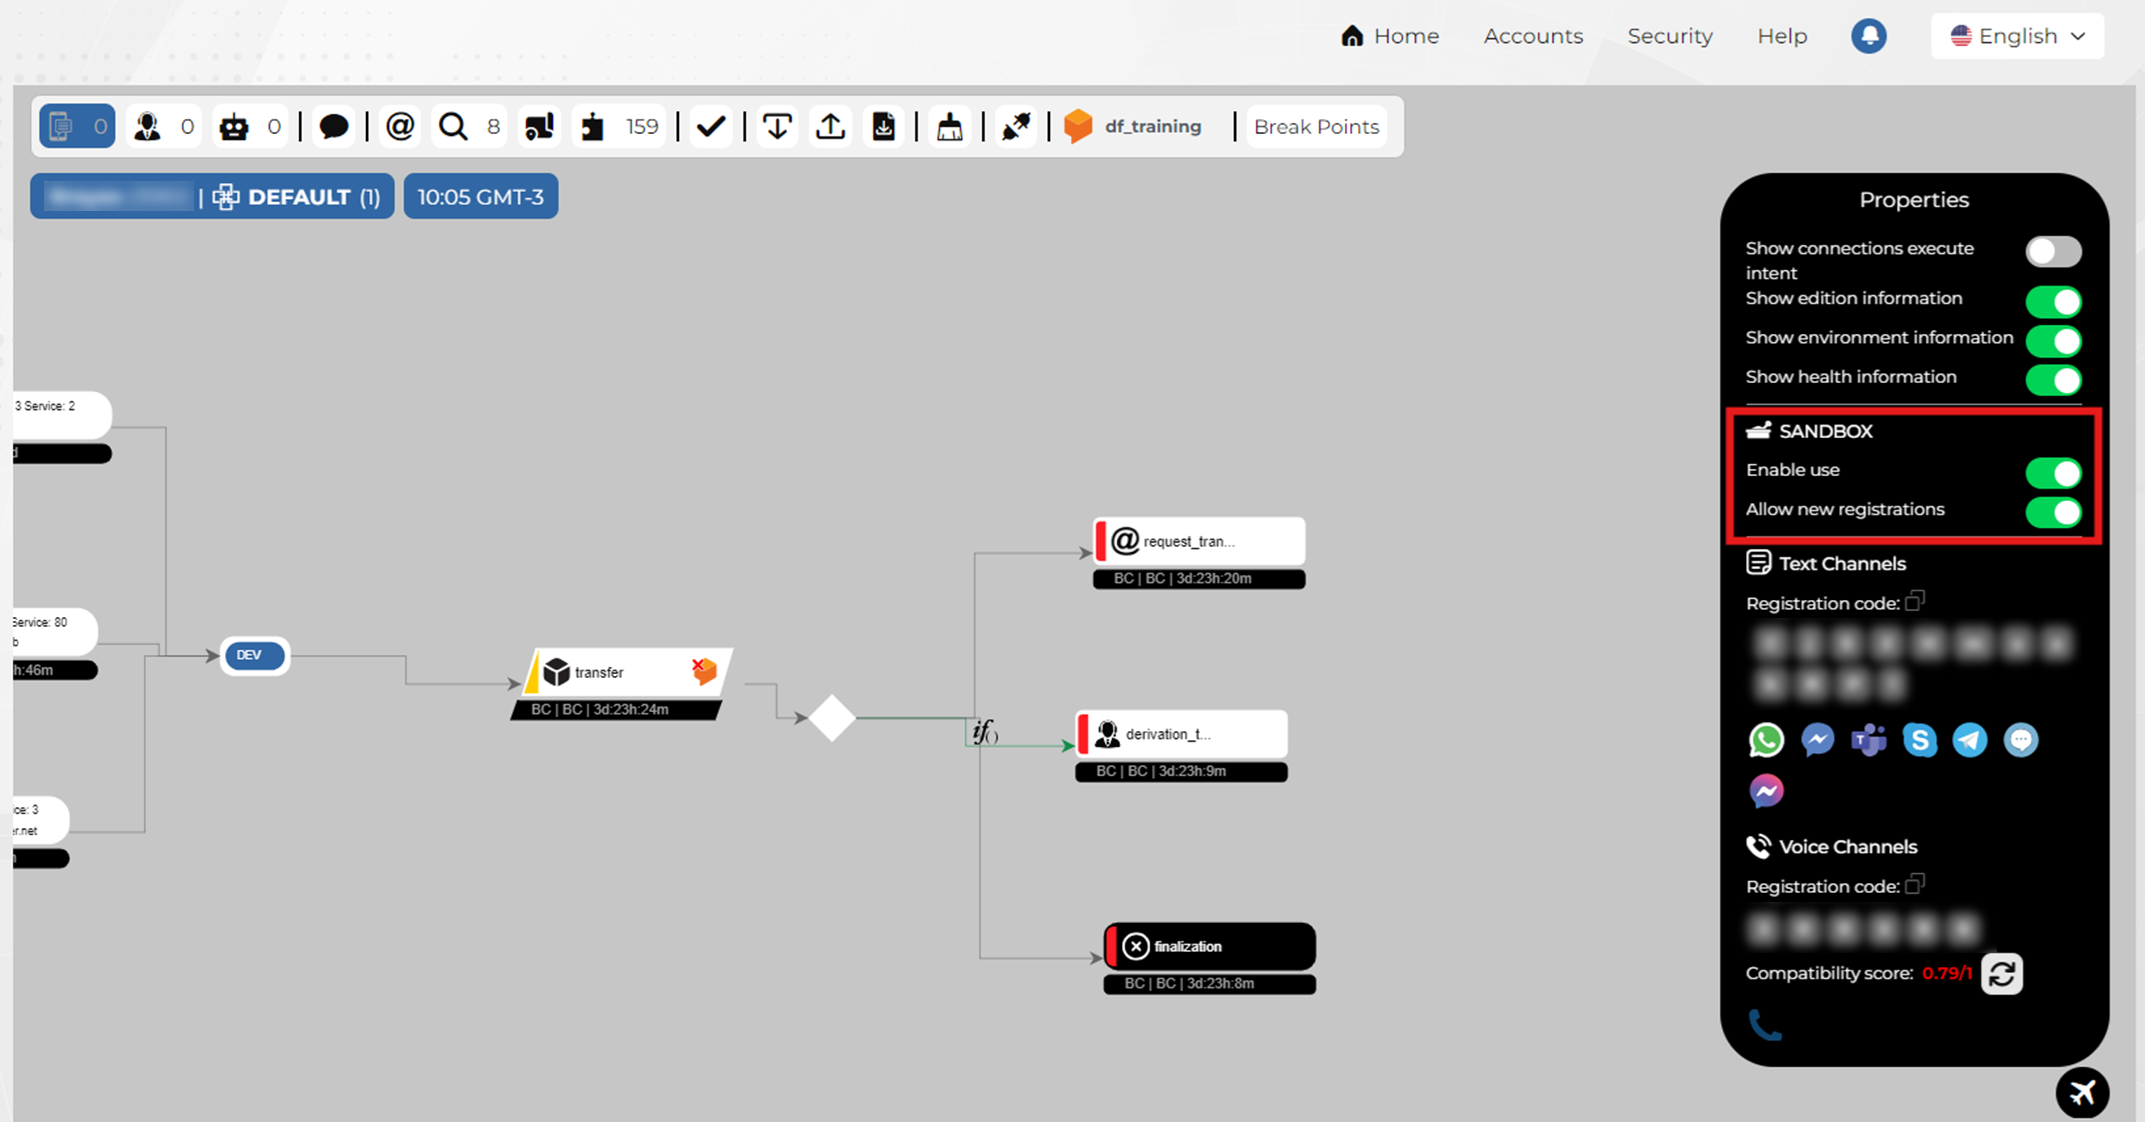Click the airplane button at bottom right
The width and height of the screenshot is (2145, 1122).
coord(2082,1092)
